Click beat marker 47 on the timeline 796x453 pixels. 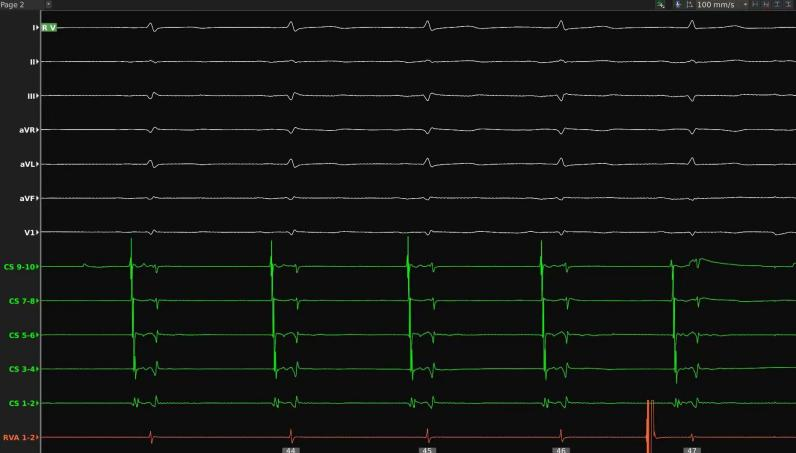tap(691, 450)
